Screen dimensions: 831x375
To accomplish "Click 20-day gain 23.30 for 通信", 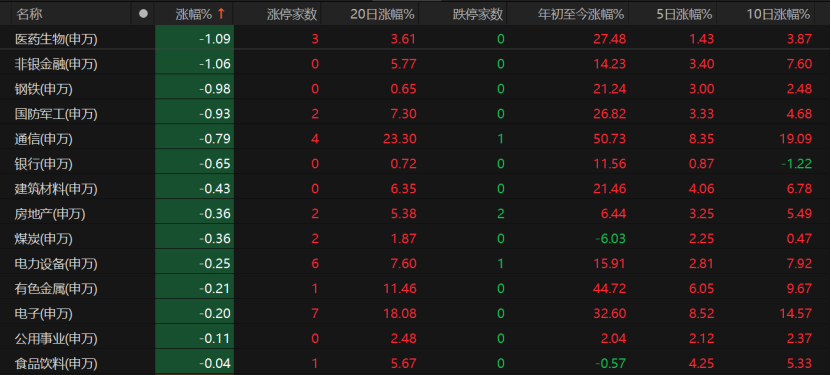I will pos(400,139).
